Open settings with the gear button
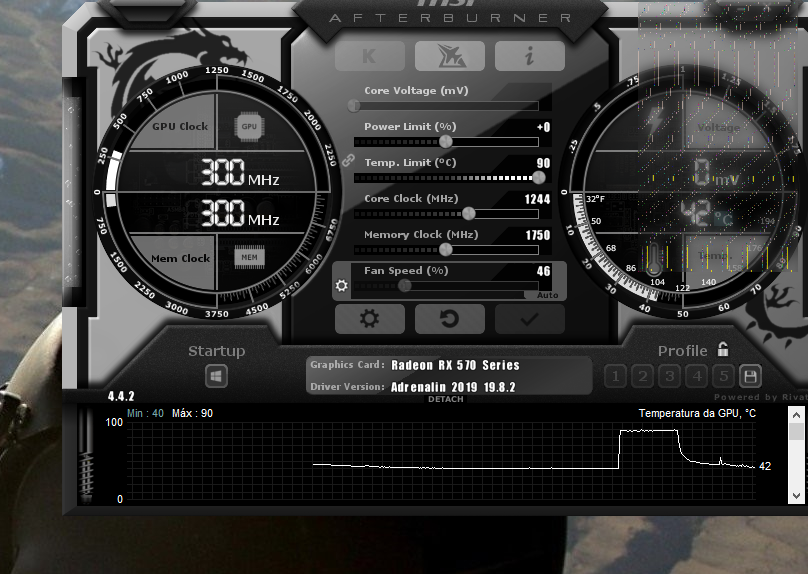 click(x=369, y=319)
